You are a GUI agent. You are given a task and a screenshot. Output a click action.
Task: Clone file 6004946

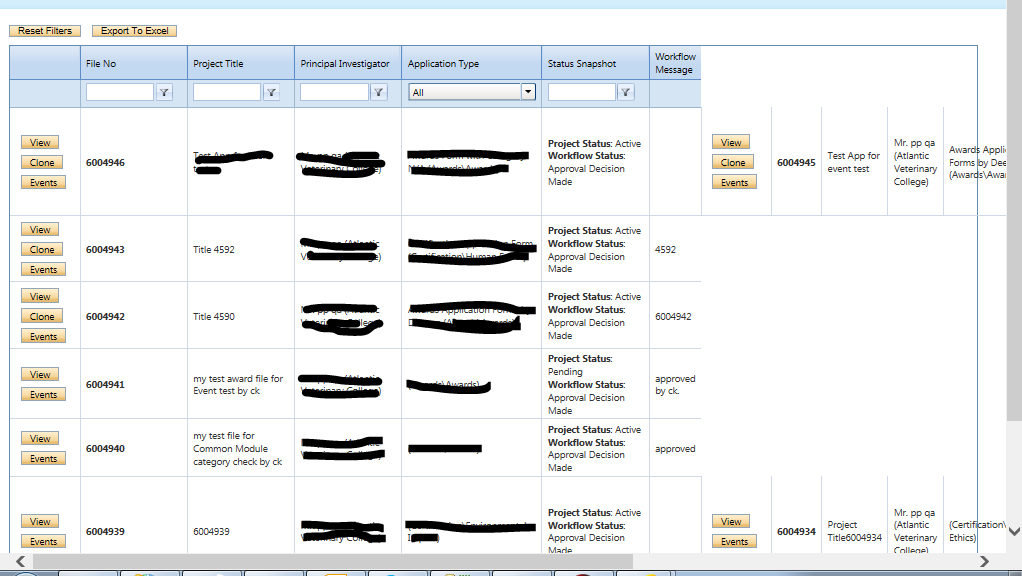pyautogui.click(x=42, y=162)
